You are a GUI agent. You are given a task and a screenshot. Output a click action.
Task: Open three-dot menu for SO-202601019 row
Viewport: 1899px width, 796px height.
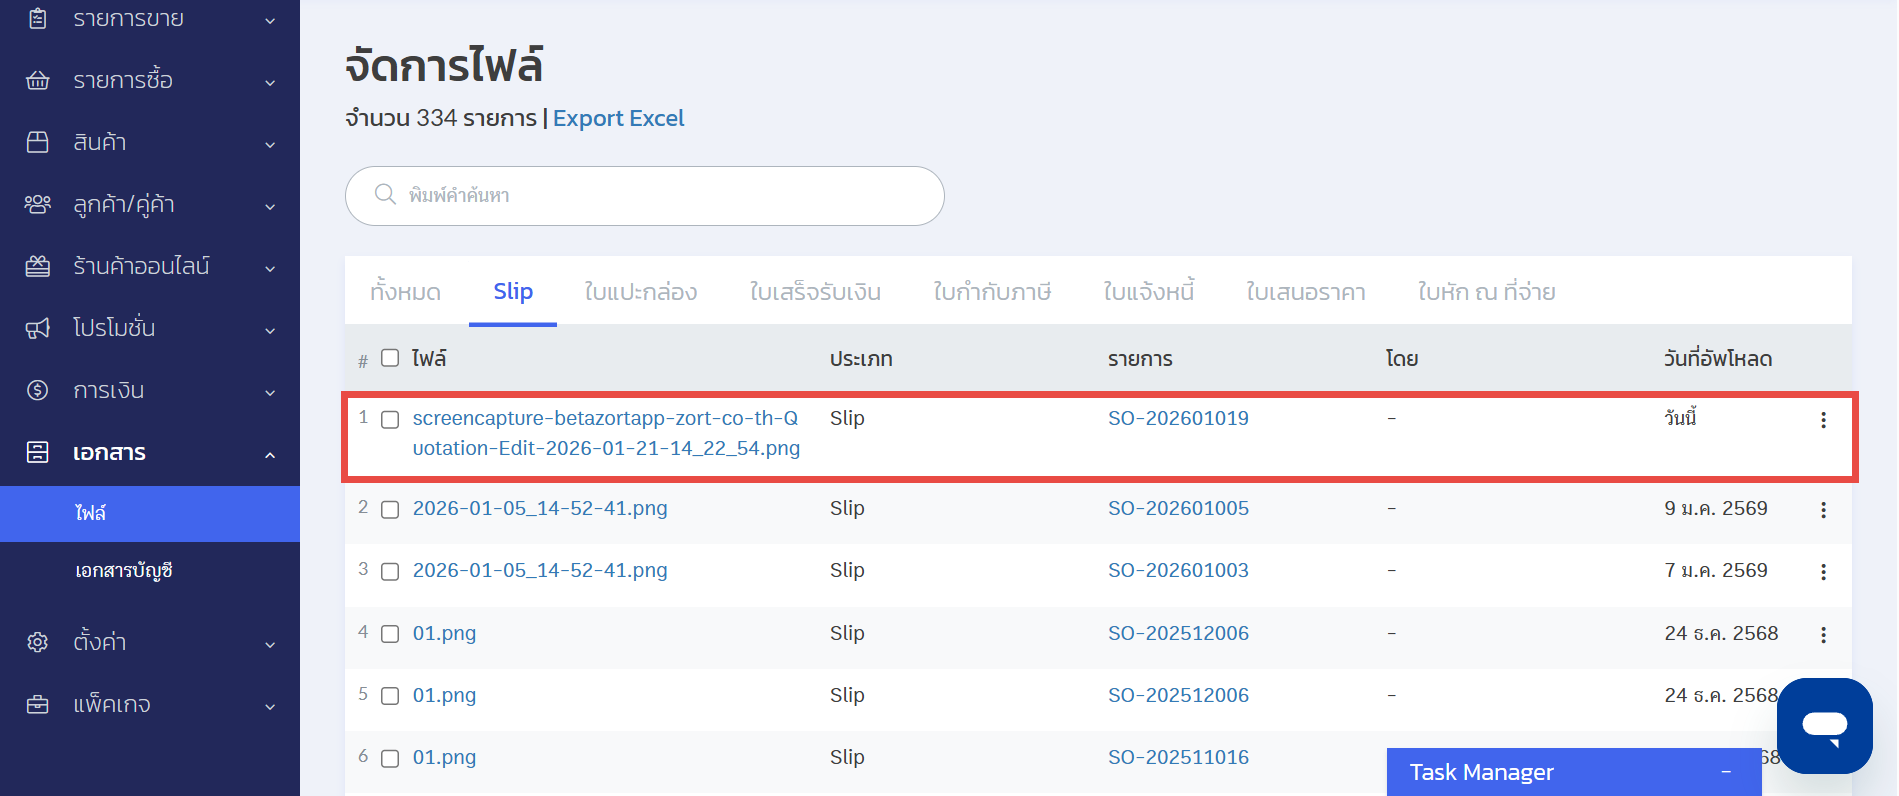pos(1823,420)
